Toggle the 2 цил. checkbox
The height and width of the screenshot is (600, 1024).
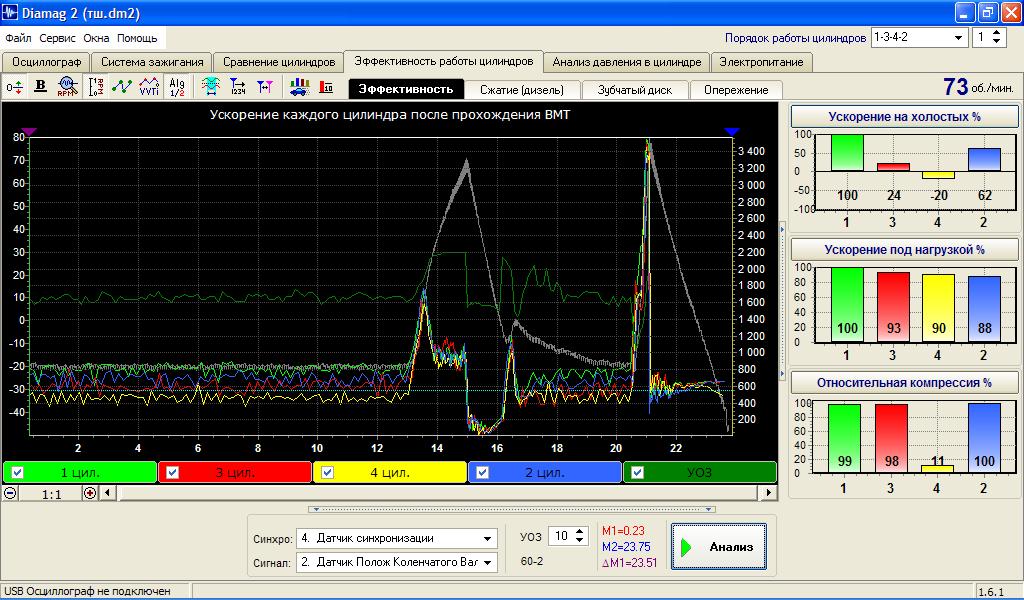coord(482,472)
